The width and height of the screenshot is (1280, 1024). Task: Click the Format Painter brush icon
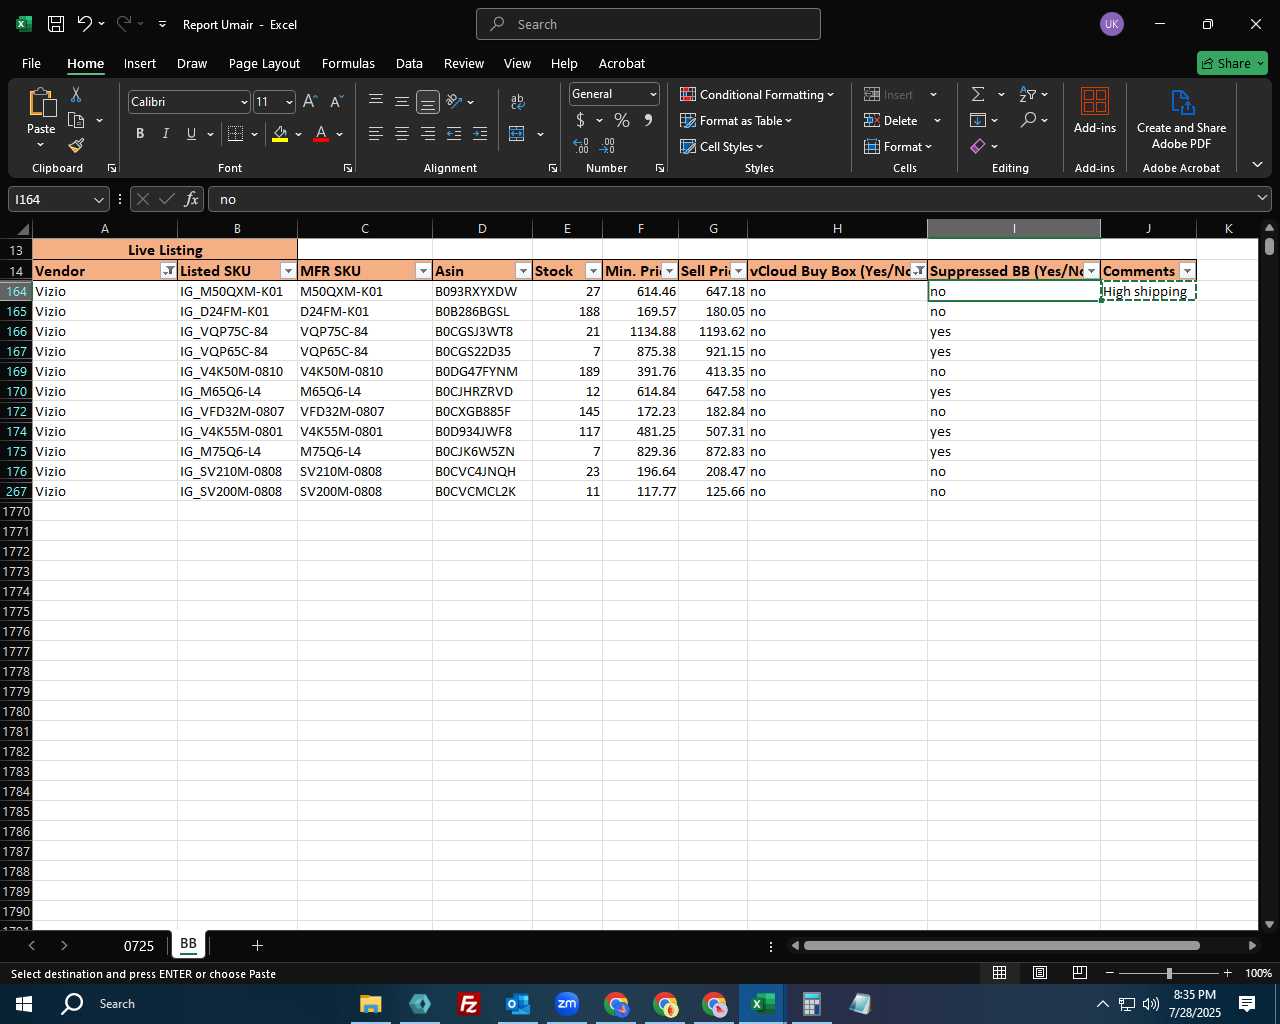[76, 146]
